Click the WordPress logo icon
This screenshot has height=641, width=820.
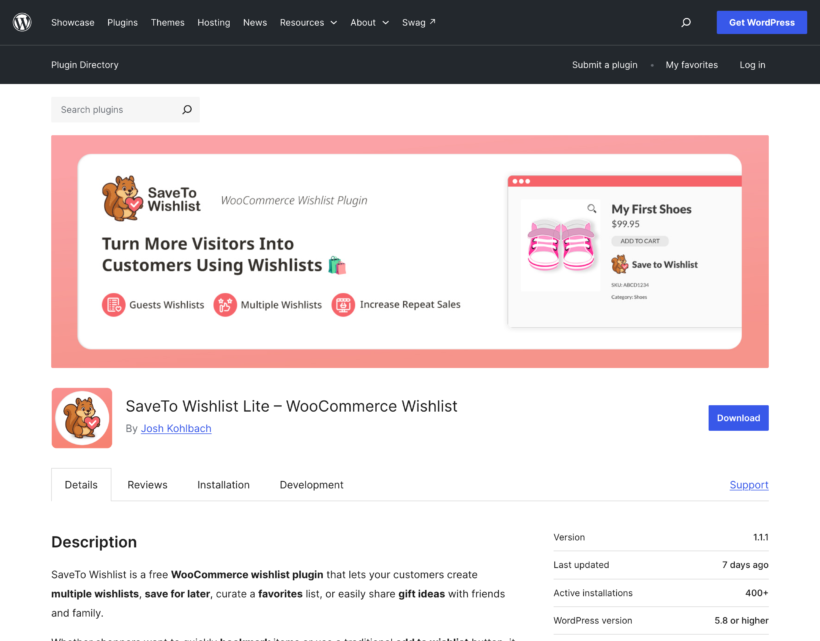[x=22, y=22]
